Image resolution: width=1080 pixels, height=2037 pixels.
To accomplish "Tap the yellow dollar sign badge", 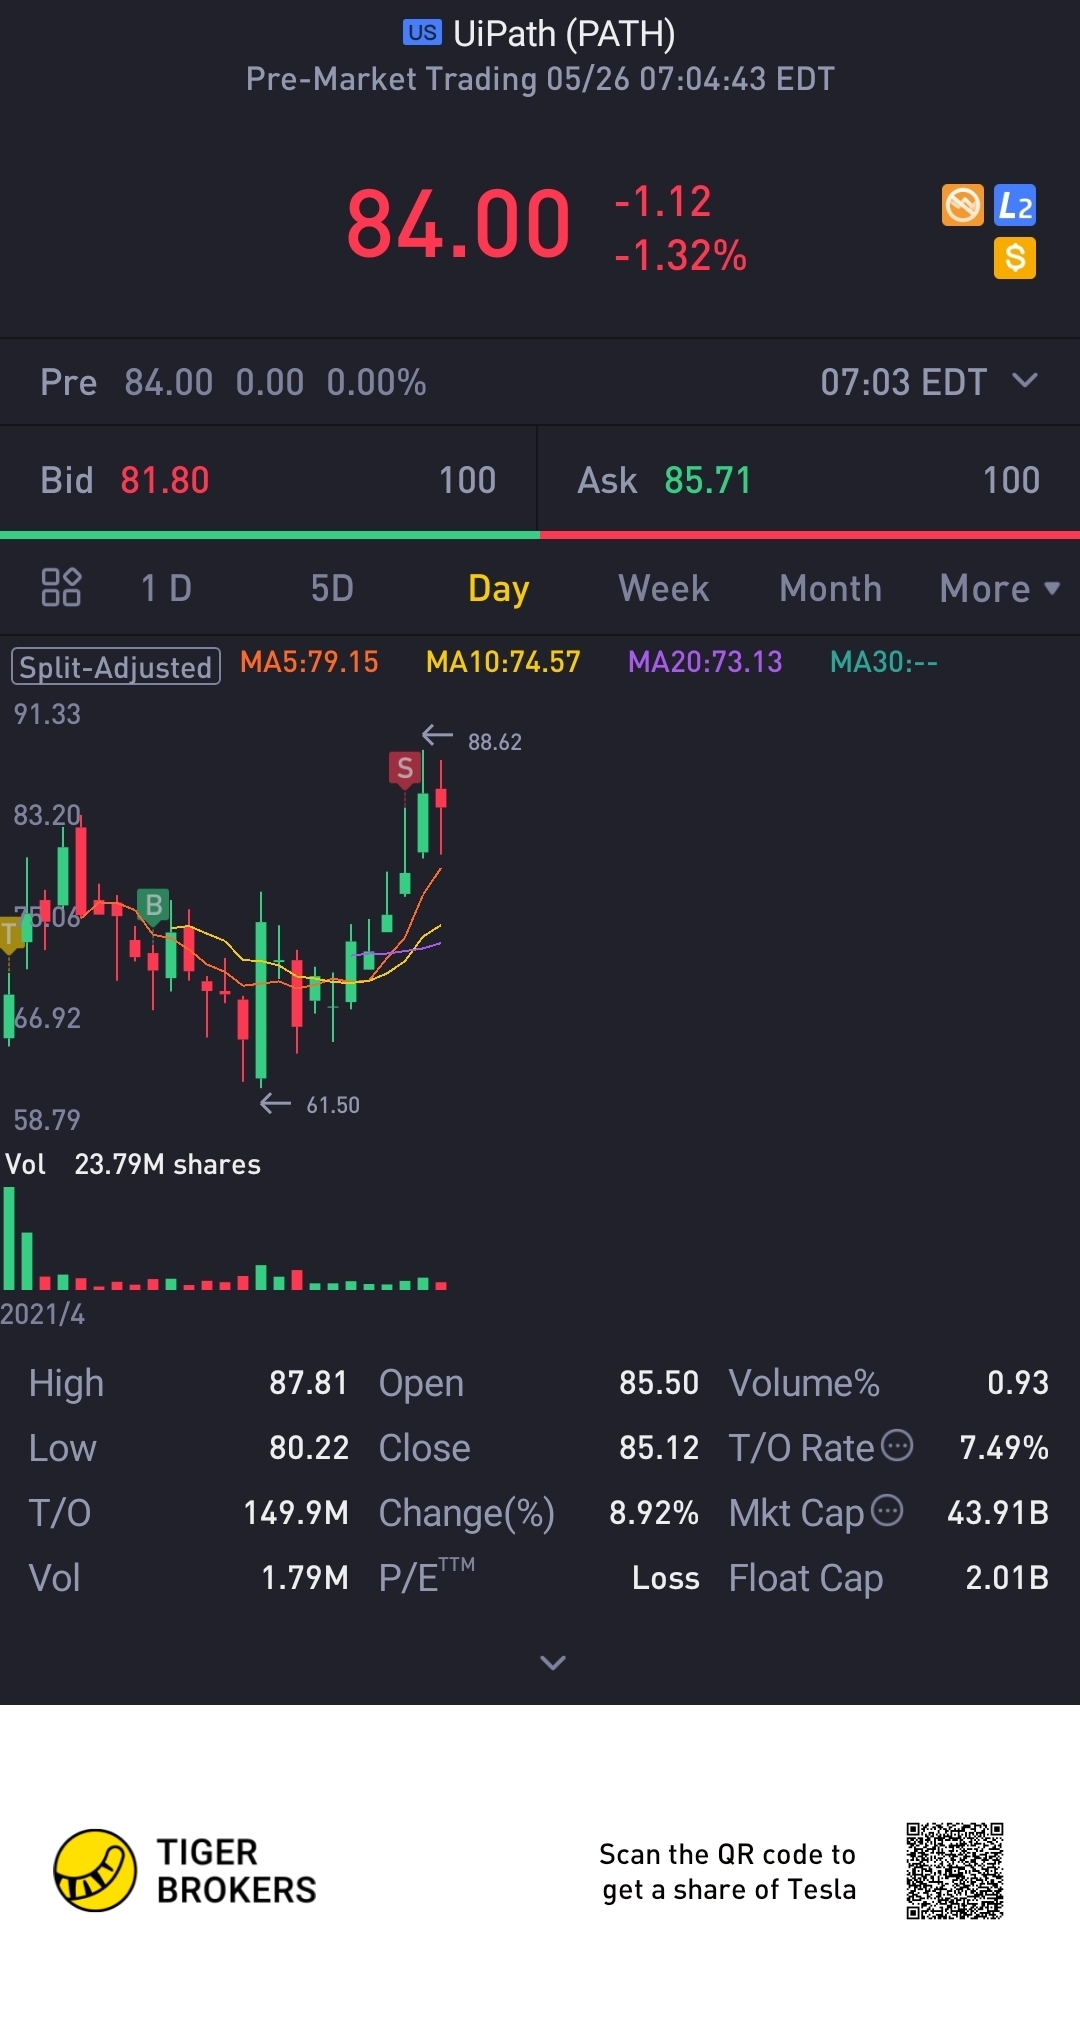I will (1015, 258).
